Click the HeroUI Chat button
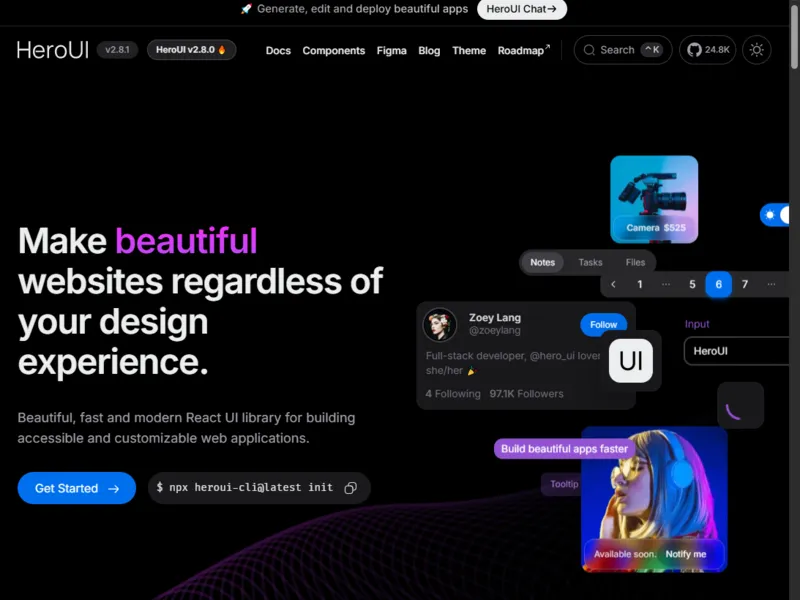800x600 pixels. [521, 9]
